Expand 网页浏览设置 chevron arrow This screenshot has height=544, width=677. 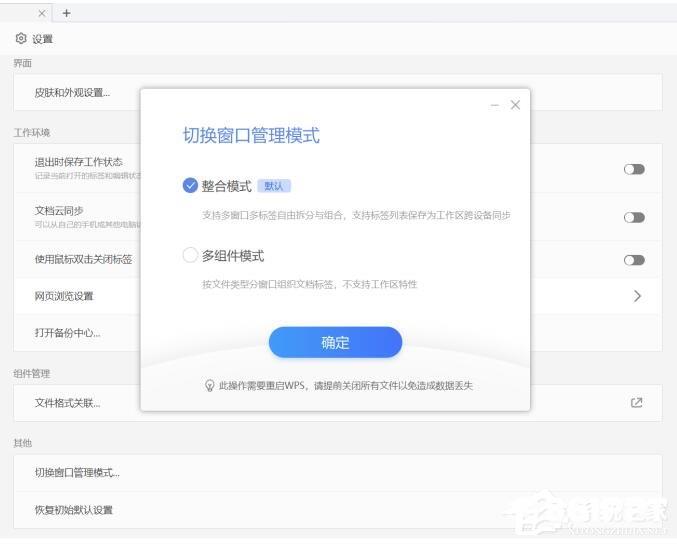[x=637, y=296]
